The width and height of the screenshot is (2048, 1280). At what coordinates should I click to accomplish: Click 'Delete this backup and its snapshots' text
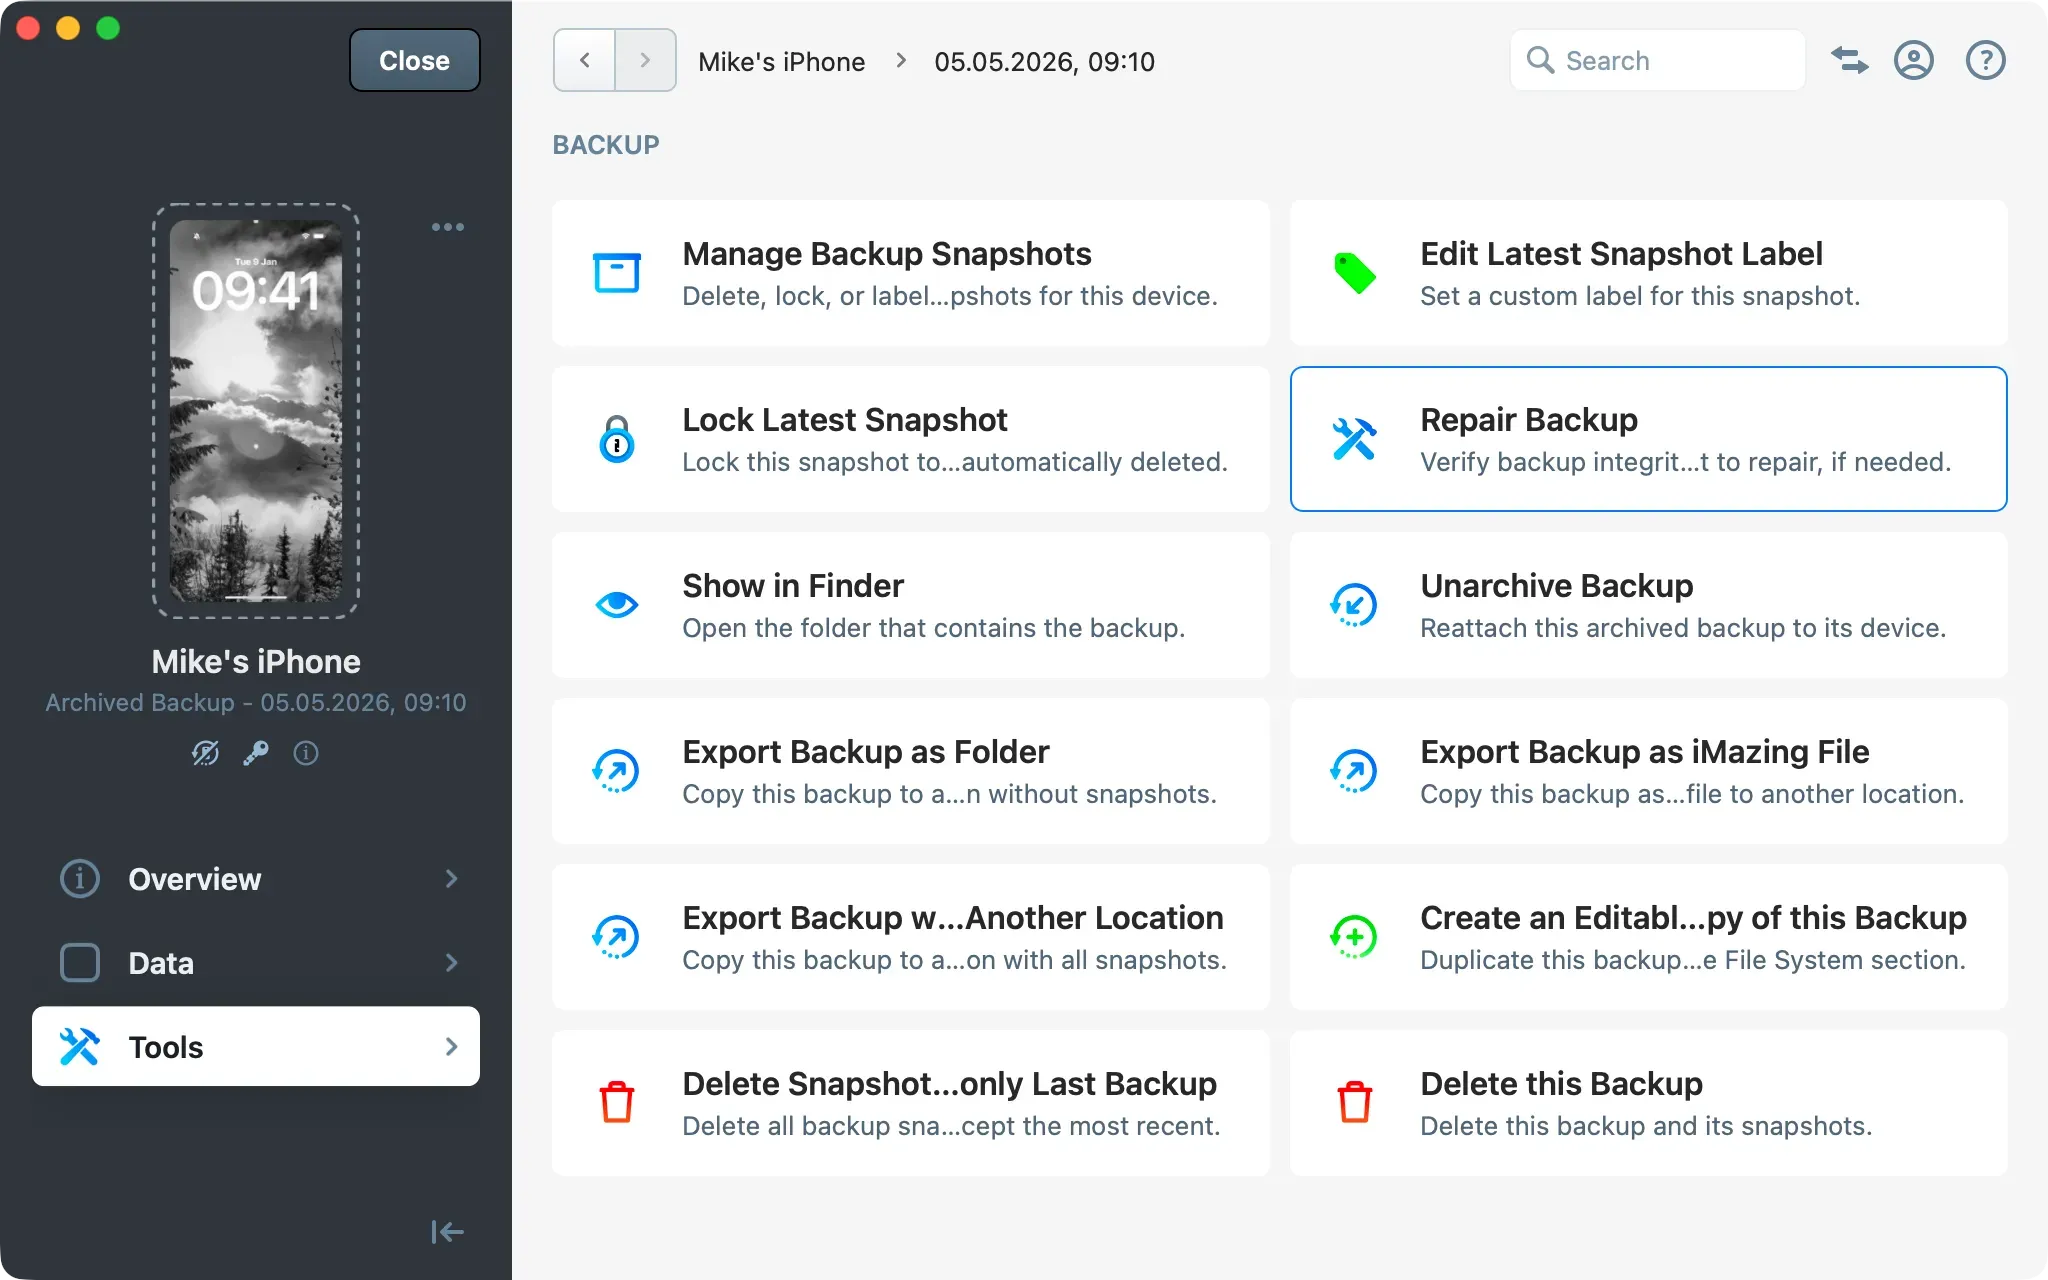click(x=1646, y=1126)
